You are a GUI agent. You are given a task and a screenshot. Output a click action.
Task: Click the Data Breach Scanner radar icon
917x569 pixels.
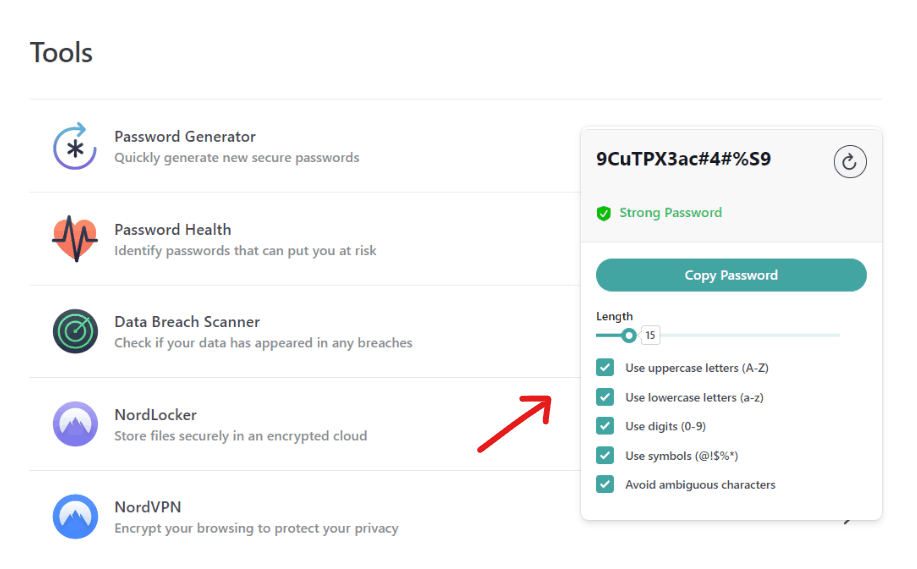(75, 331)
